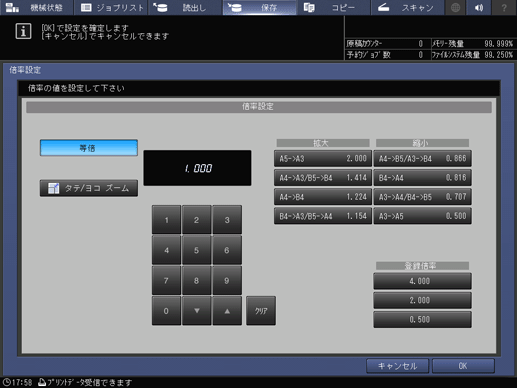Open タテ/ヨコ ズーム setting
Screen dimensions: 517x388
click(89, 188)
